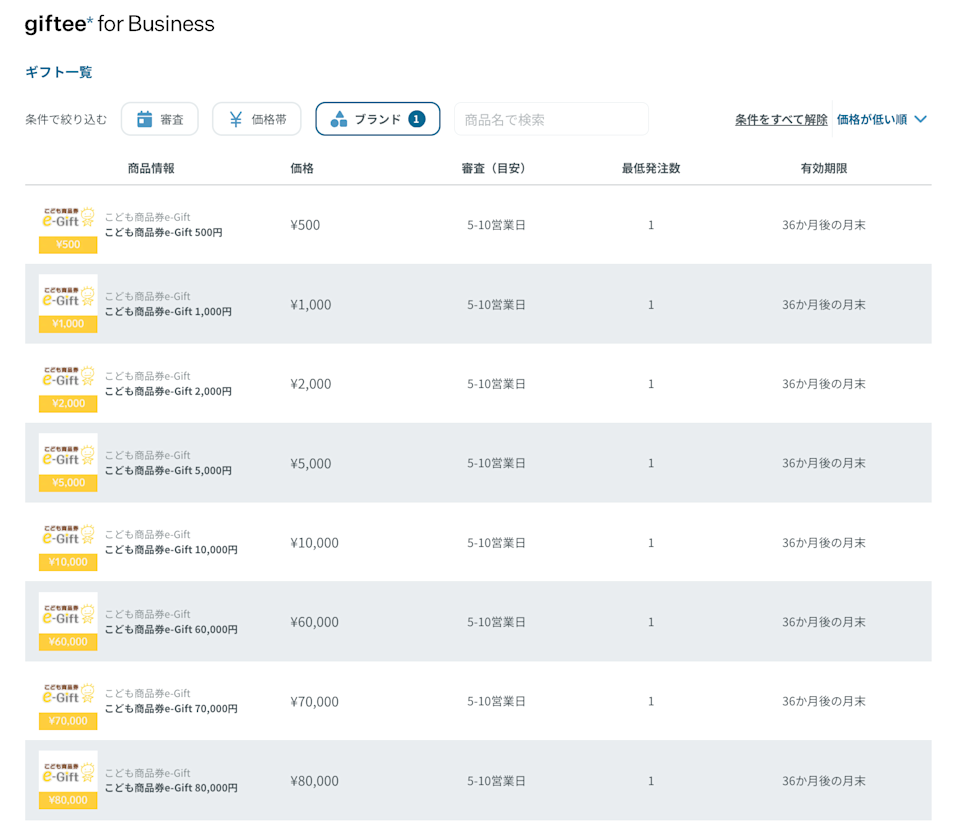The image size is (960, 834).
Task: Open the ¥5,000 e-Gift thumbnail
Action: (x=68, y=463)
